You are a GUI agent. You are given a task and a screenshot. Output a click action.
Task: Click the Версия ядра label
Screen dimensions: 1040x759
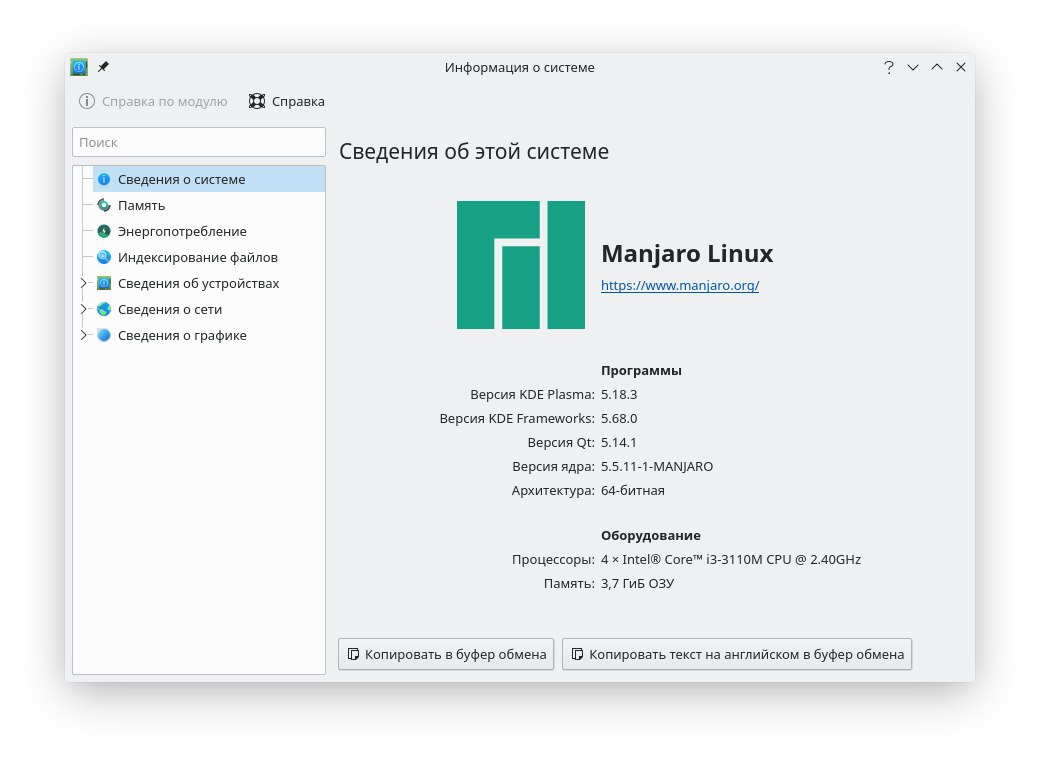(x=553, y=466)
